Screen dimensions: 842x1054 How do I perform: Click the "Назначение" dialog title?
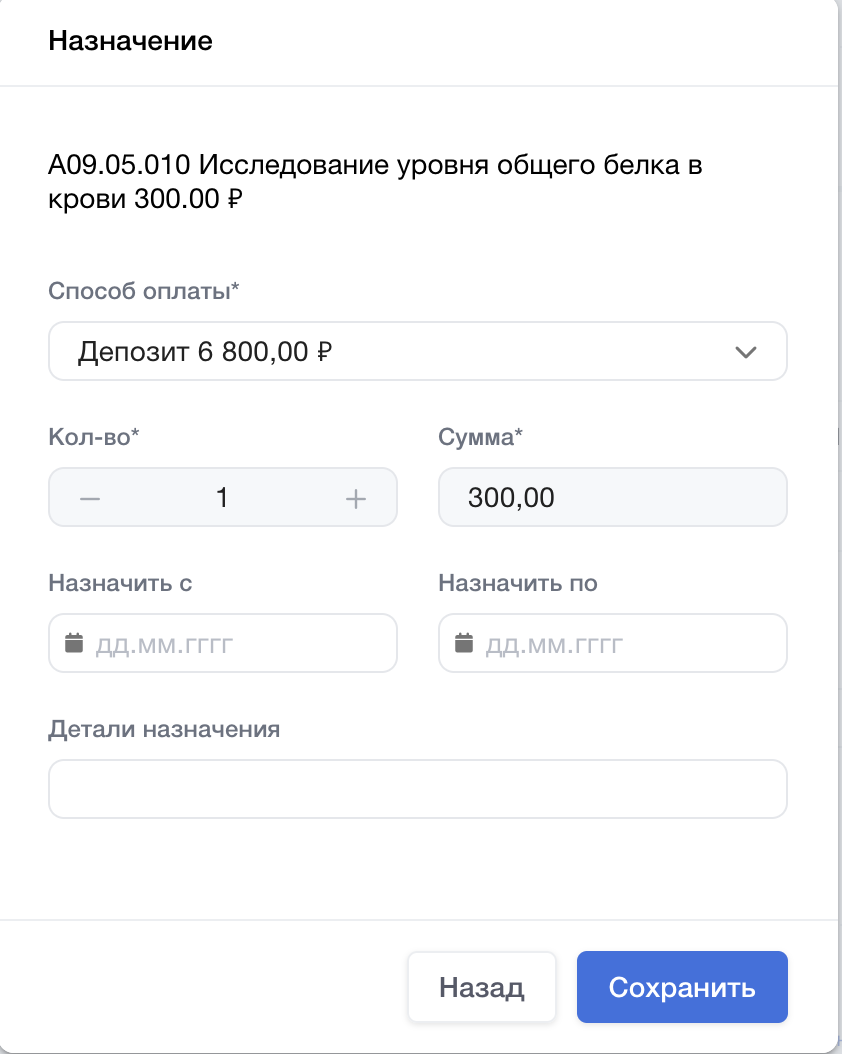[130, 42]
